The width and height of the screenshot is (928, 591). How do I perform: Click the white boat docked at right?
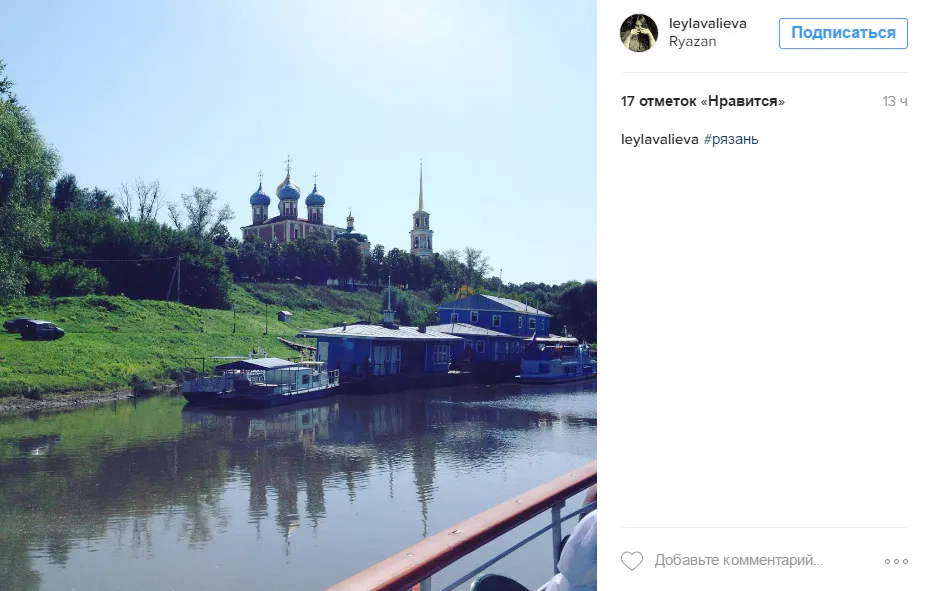click(558, 359)
